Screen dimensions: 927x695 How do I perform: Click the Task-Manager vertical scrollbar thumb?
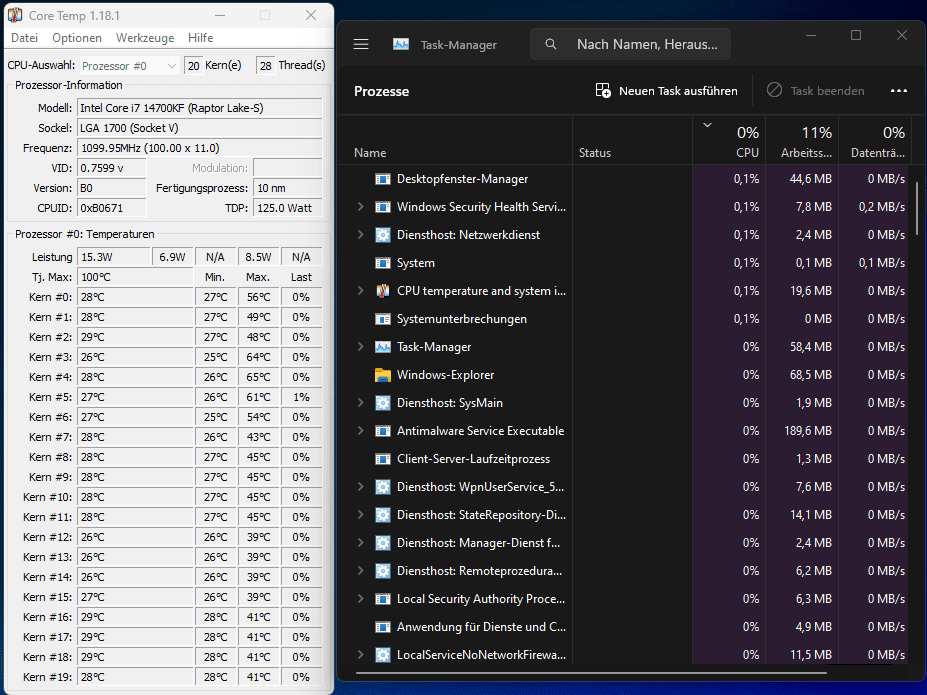pos(917,208)
